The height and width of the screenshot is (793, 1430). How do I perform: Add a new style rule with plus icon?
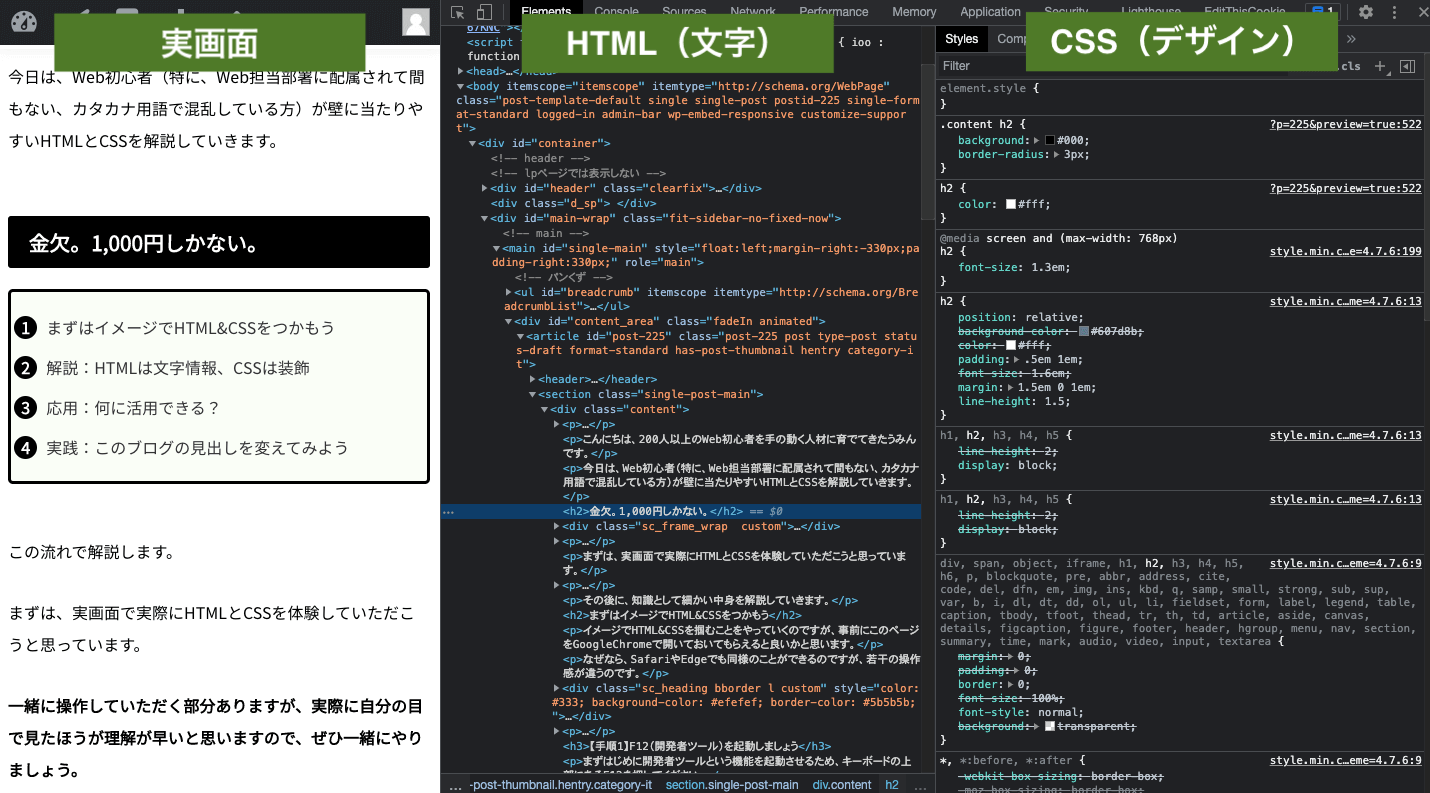pos(1380,66)
